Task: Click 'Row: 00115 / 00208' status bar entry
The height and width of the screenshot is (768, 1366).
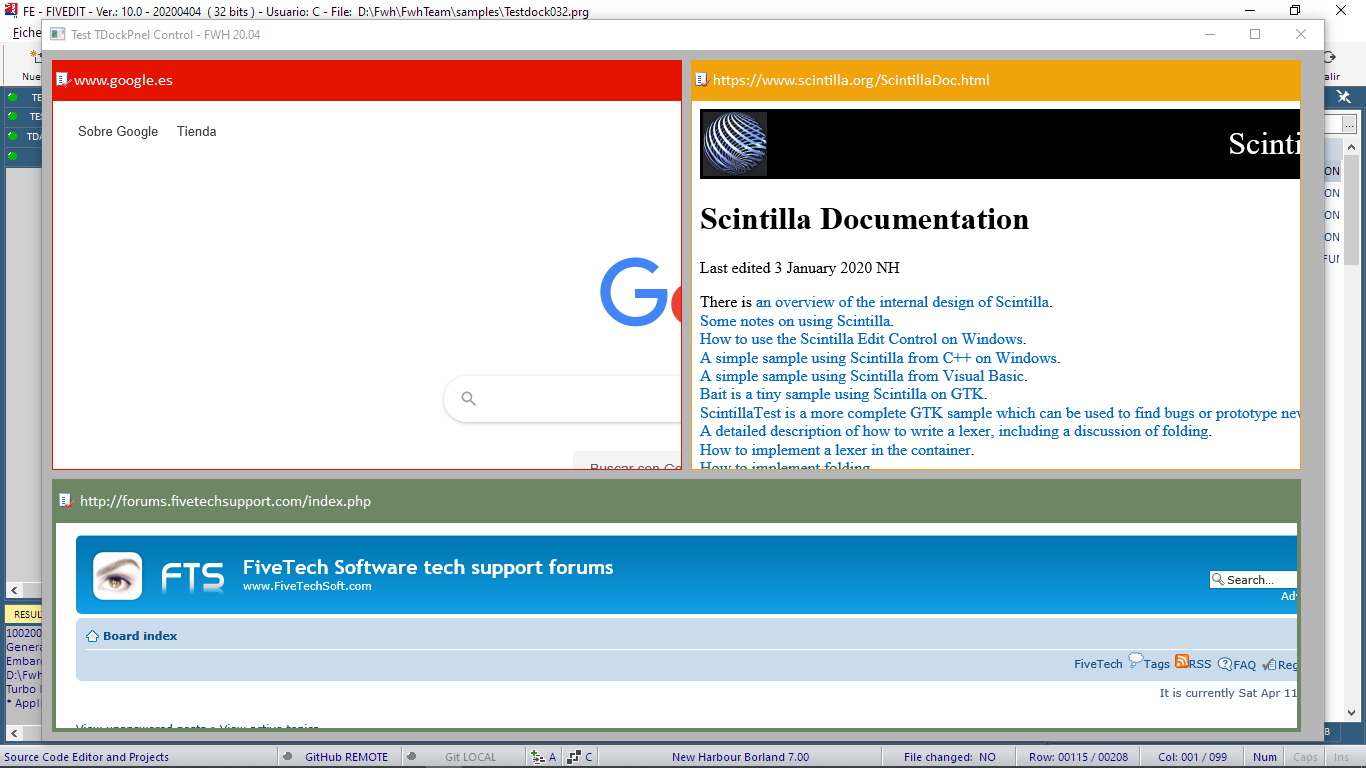Action: [1078, 757]
